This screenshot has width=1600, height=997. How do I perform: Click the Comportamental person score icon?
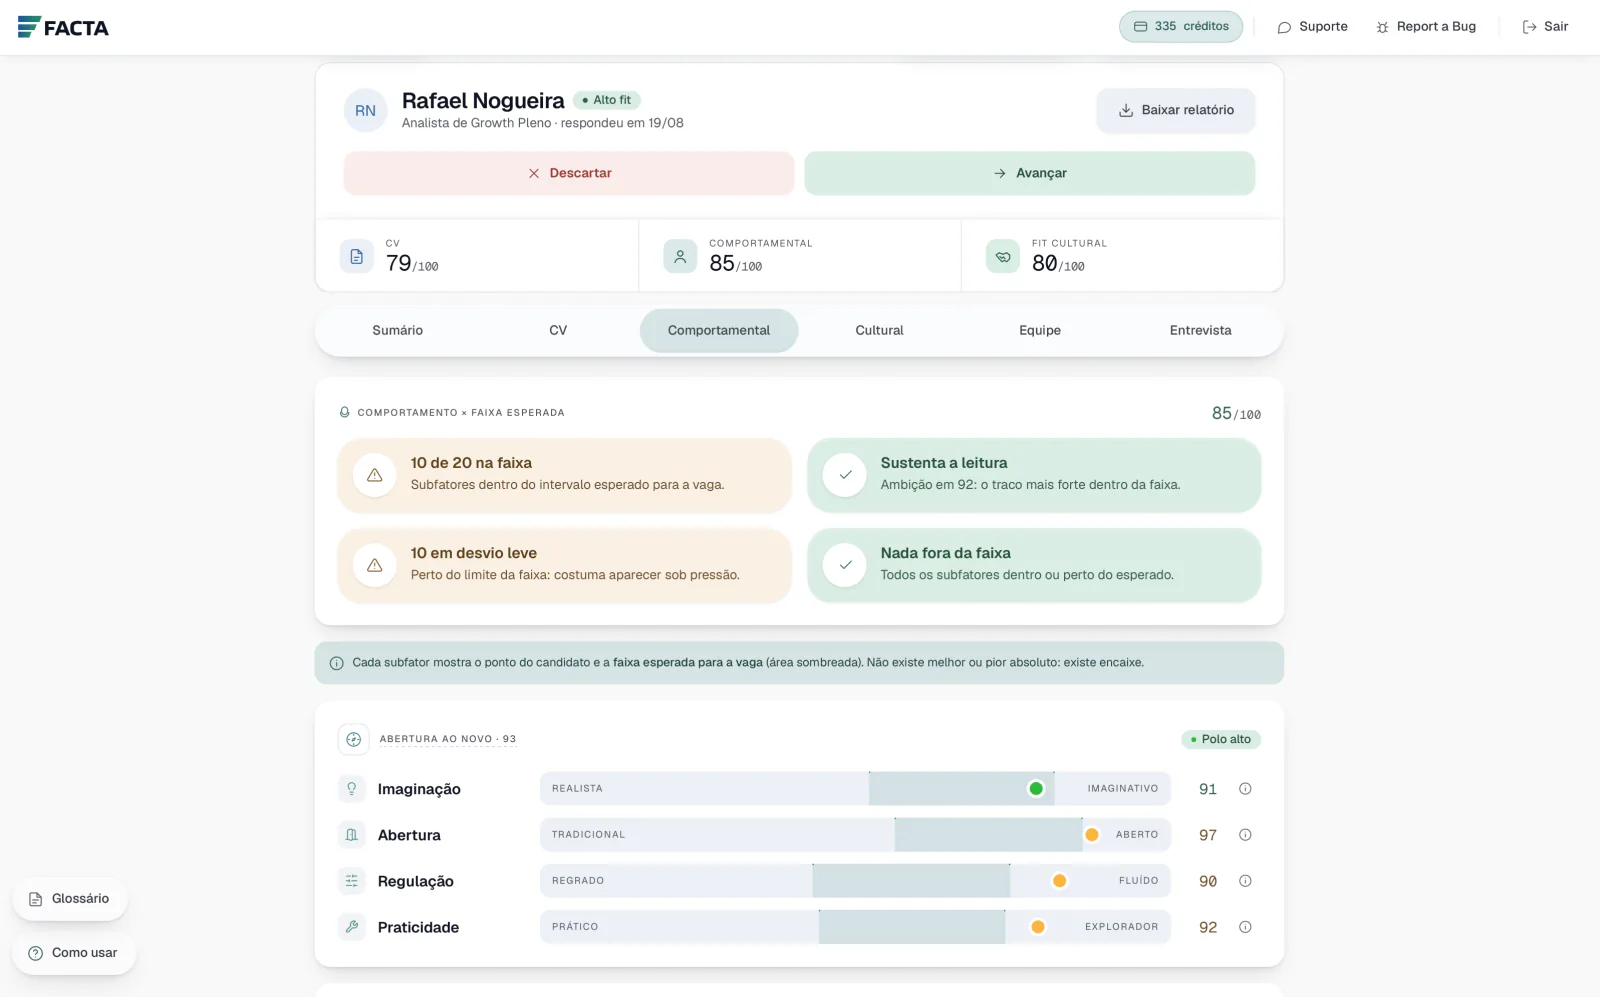[680, 257]
